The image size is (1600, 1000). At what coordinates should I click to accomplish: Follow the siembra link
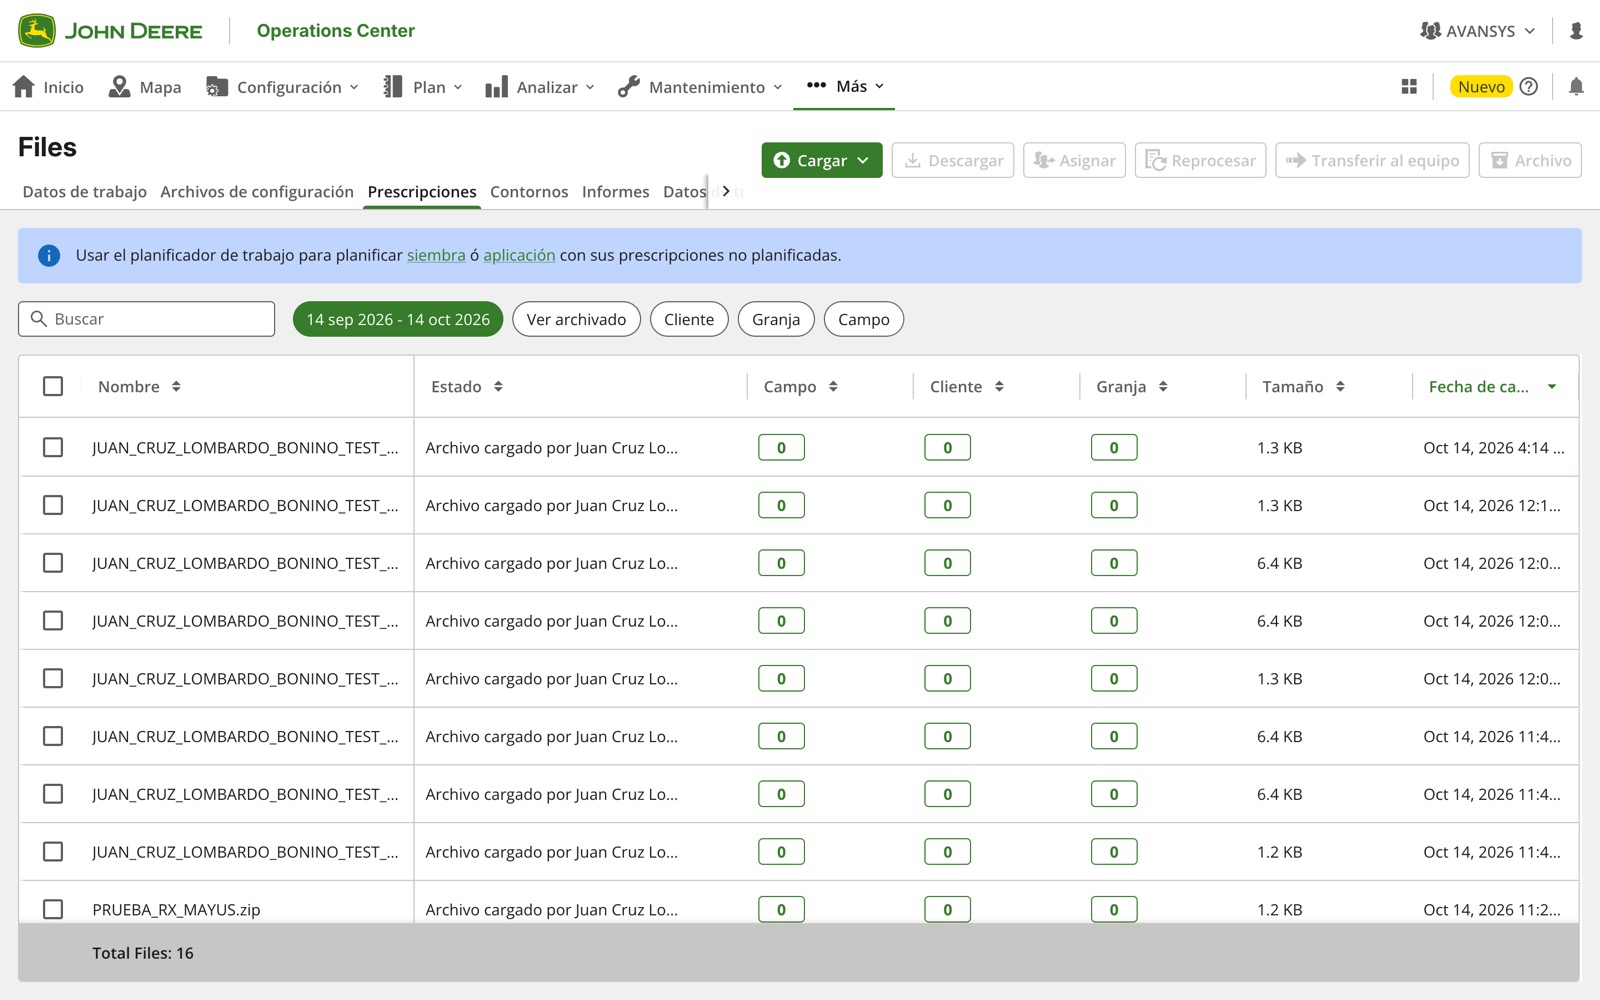[x=436, y=256]
